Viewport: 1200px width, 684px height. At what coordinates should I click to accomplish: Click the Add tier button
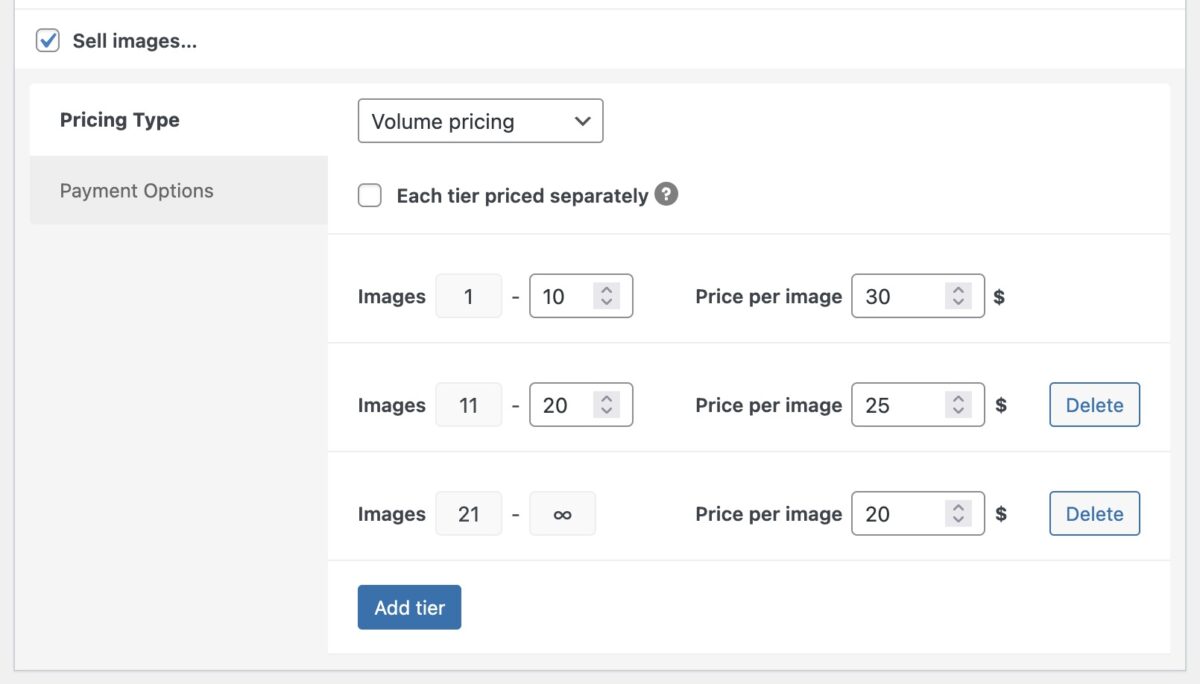[409, 607]
